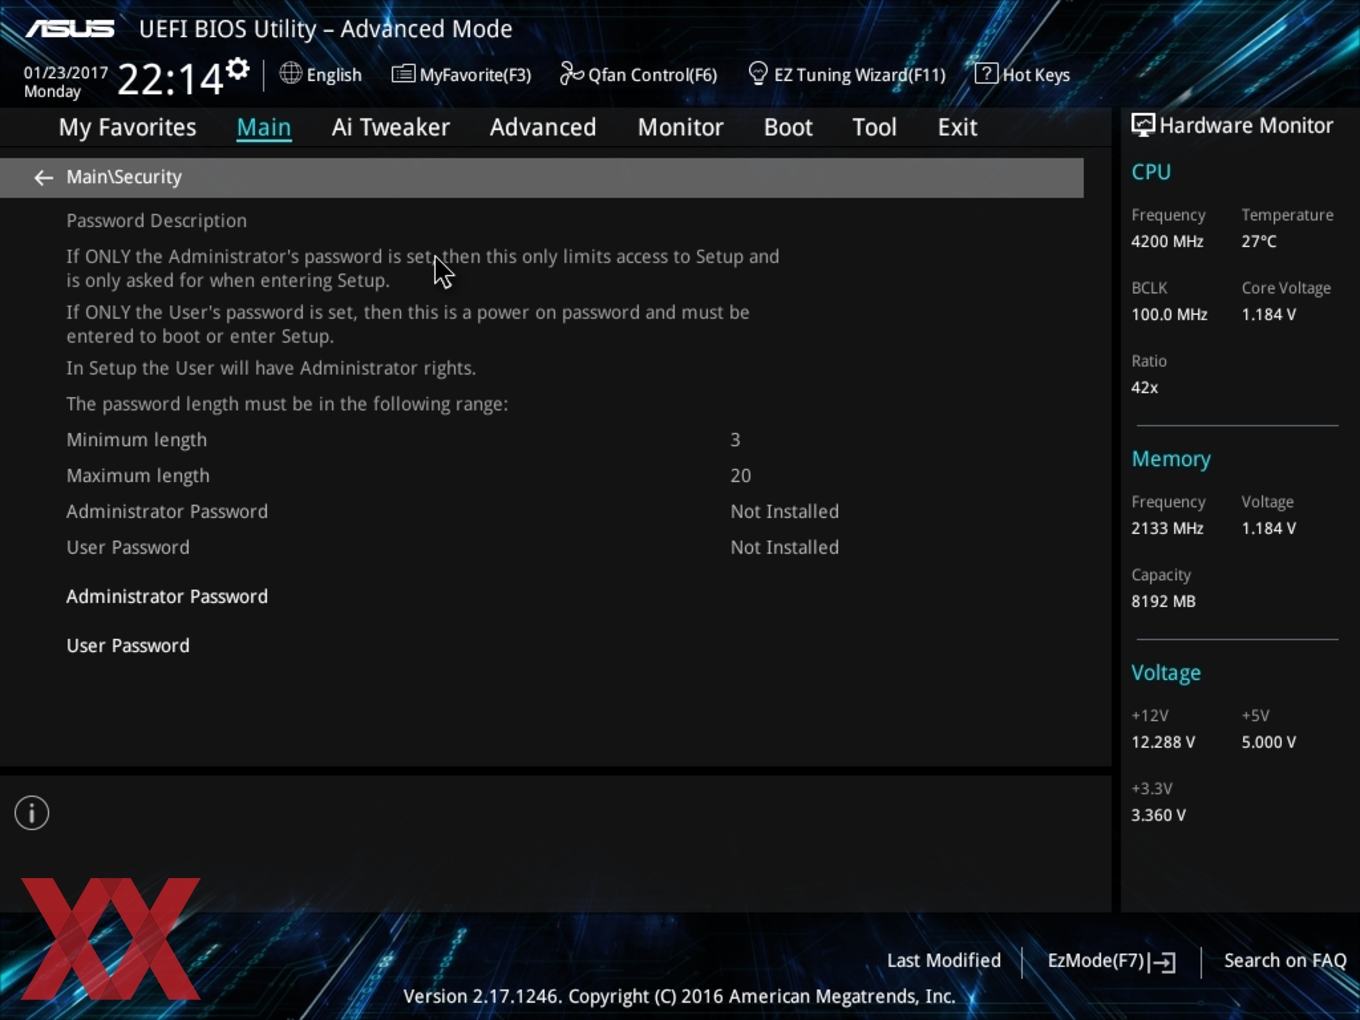The width and height of the screenshot is (1360, 1020).
Task: Click the EZ Tuning Wizard lightbulb icon
Action: (x=758, y=74)
